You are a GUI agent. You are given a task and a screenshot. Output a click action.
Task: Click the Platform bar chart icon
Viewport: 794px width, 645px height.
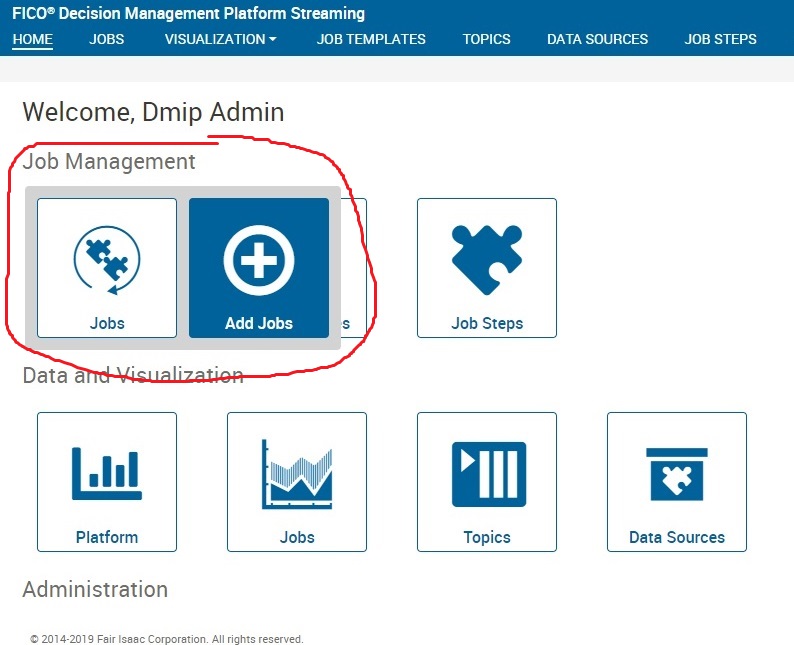point(107,473)
